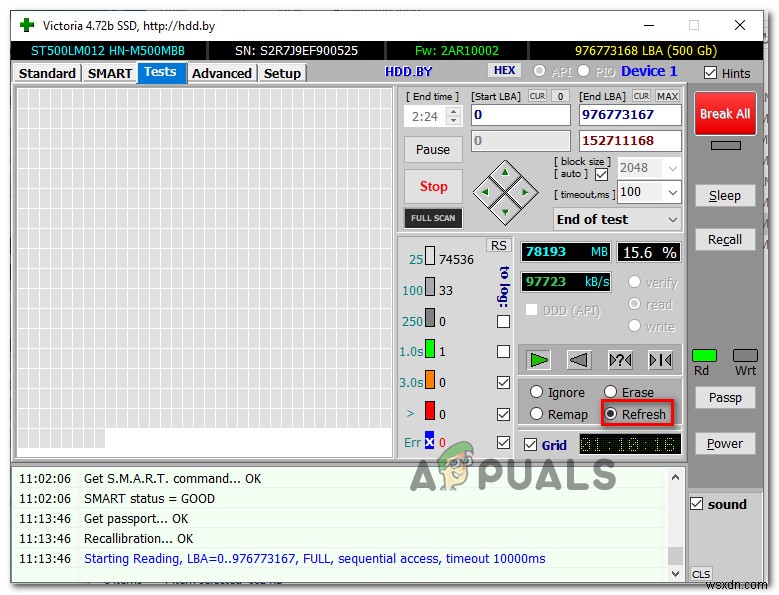Select the API mode radio button
The image size is (779, 595).
pos(539,71)
